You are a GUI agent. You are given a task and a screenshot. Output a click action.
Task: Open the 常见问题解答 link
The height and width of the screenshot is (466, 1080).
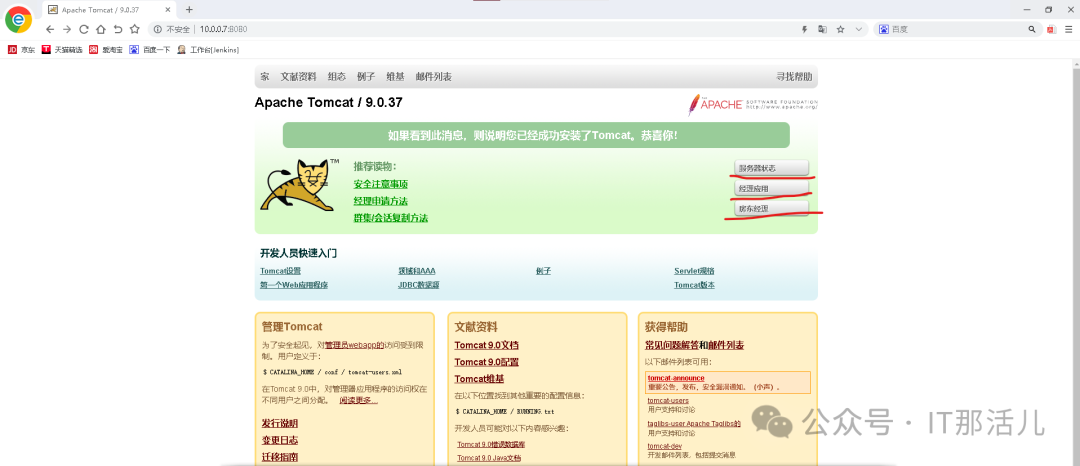(x=672, y=346)
